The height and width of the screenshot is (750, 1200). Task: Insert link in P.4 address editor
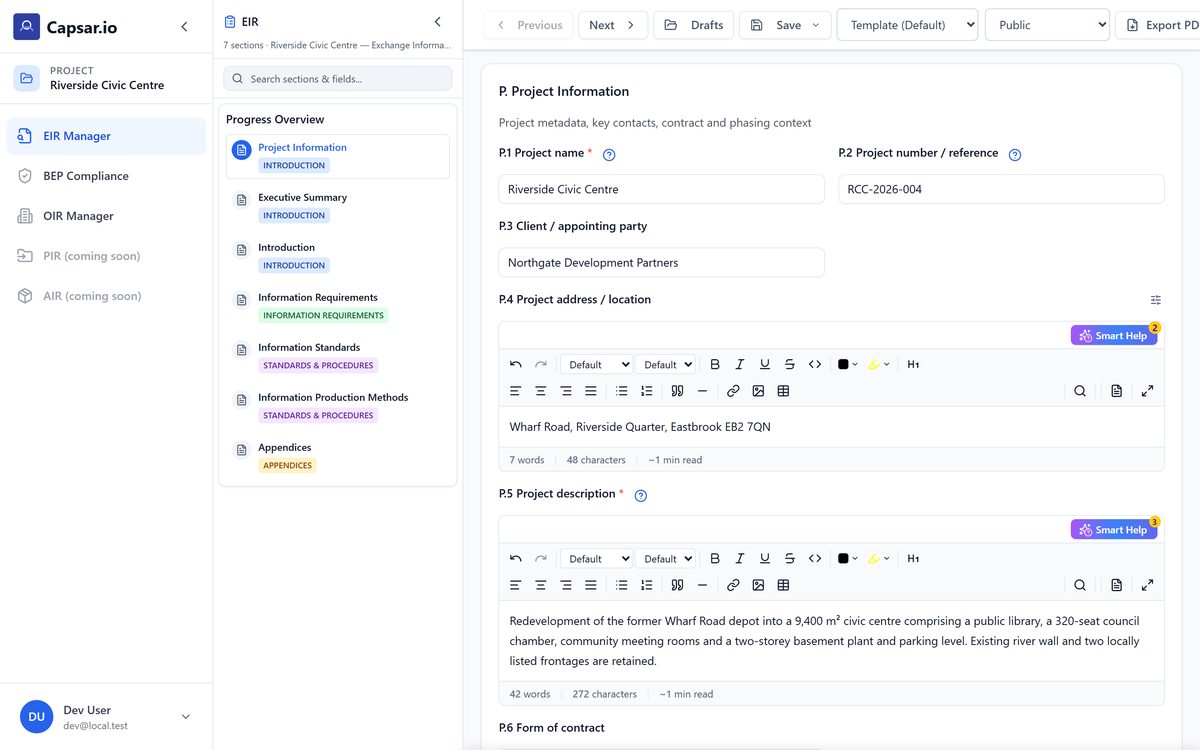733,391
